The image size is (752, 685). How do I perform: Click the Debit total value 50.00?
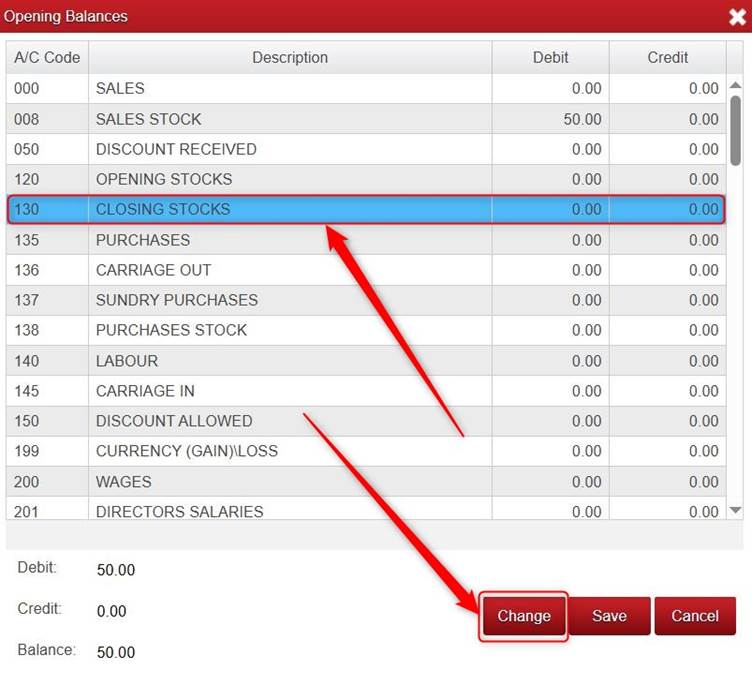(x=116, y=570)
